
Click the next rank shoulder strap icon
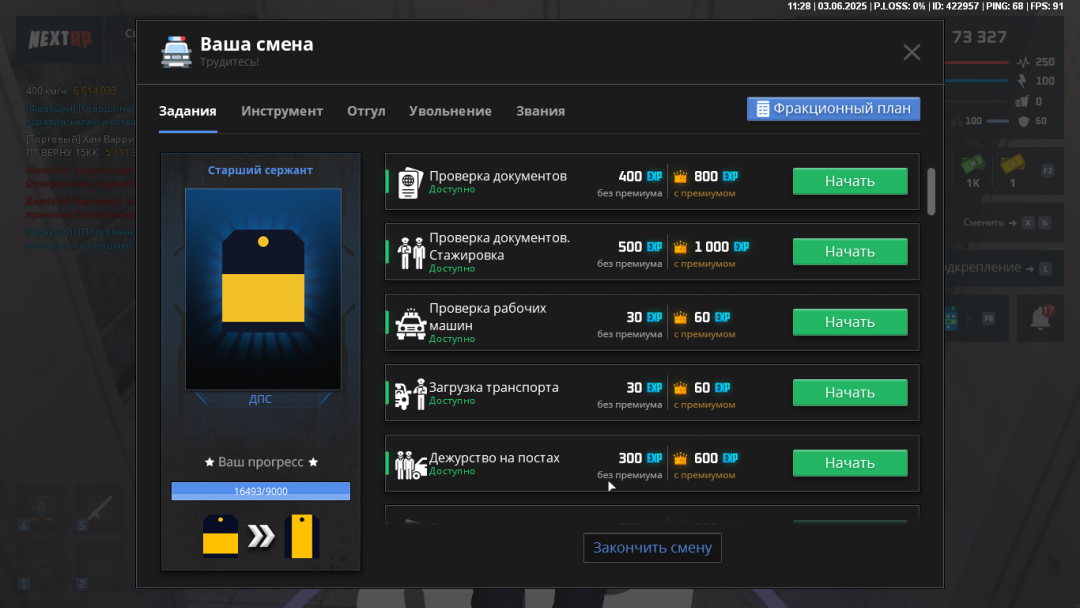[x=301, y=536]
